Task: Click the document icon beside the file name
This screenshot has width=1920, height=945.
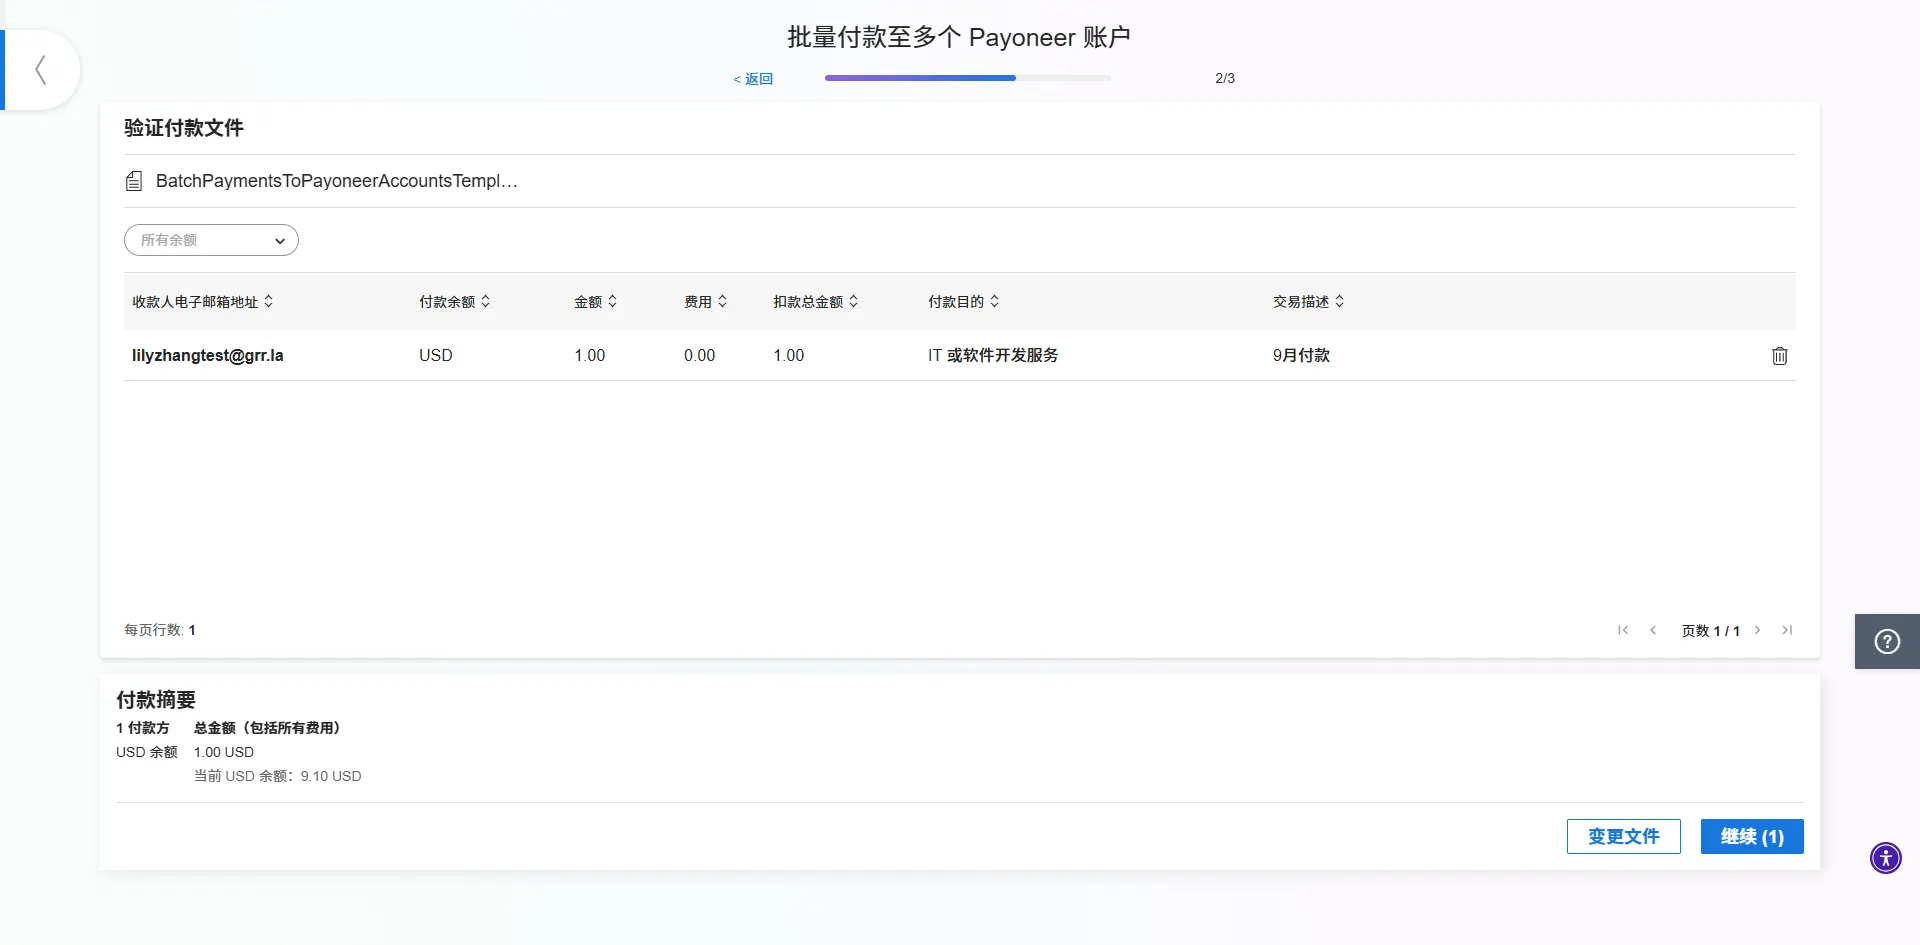Action: pos(134,181)
